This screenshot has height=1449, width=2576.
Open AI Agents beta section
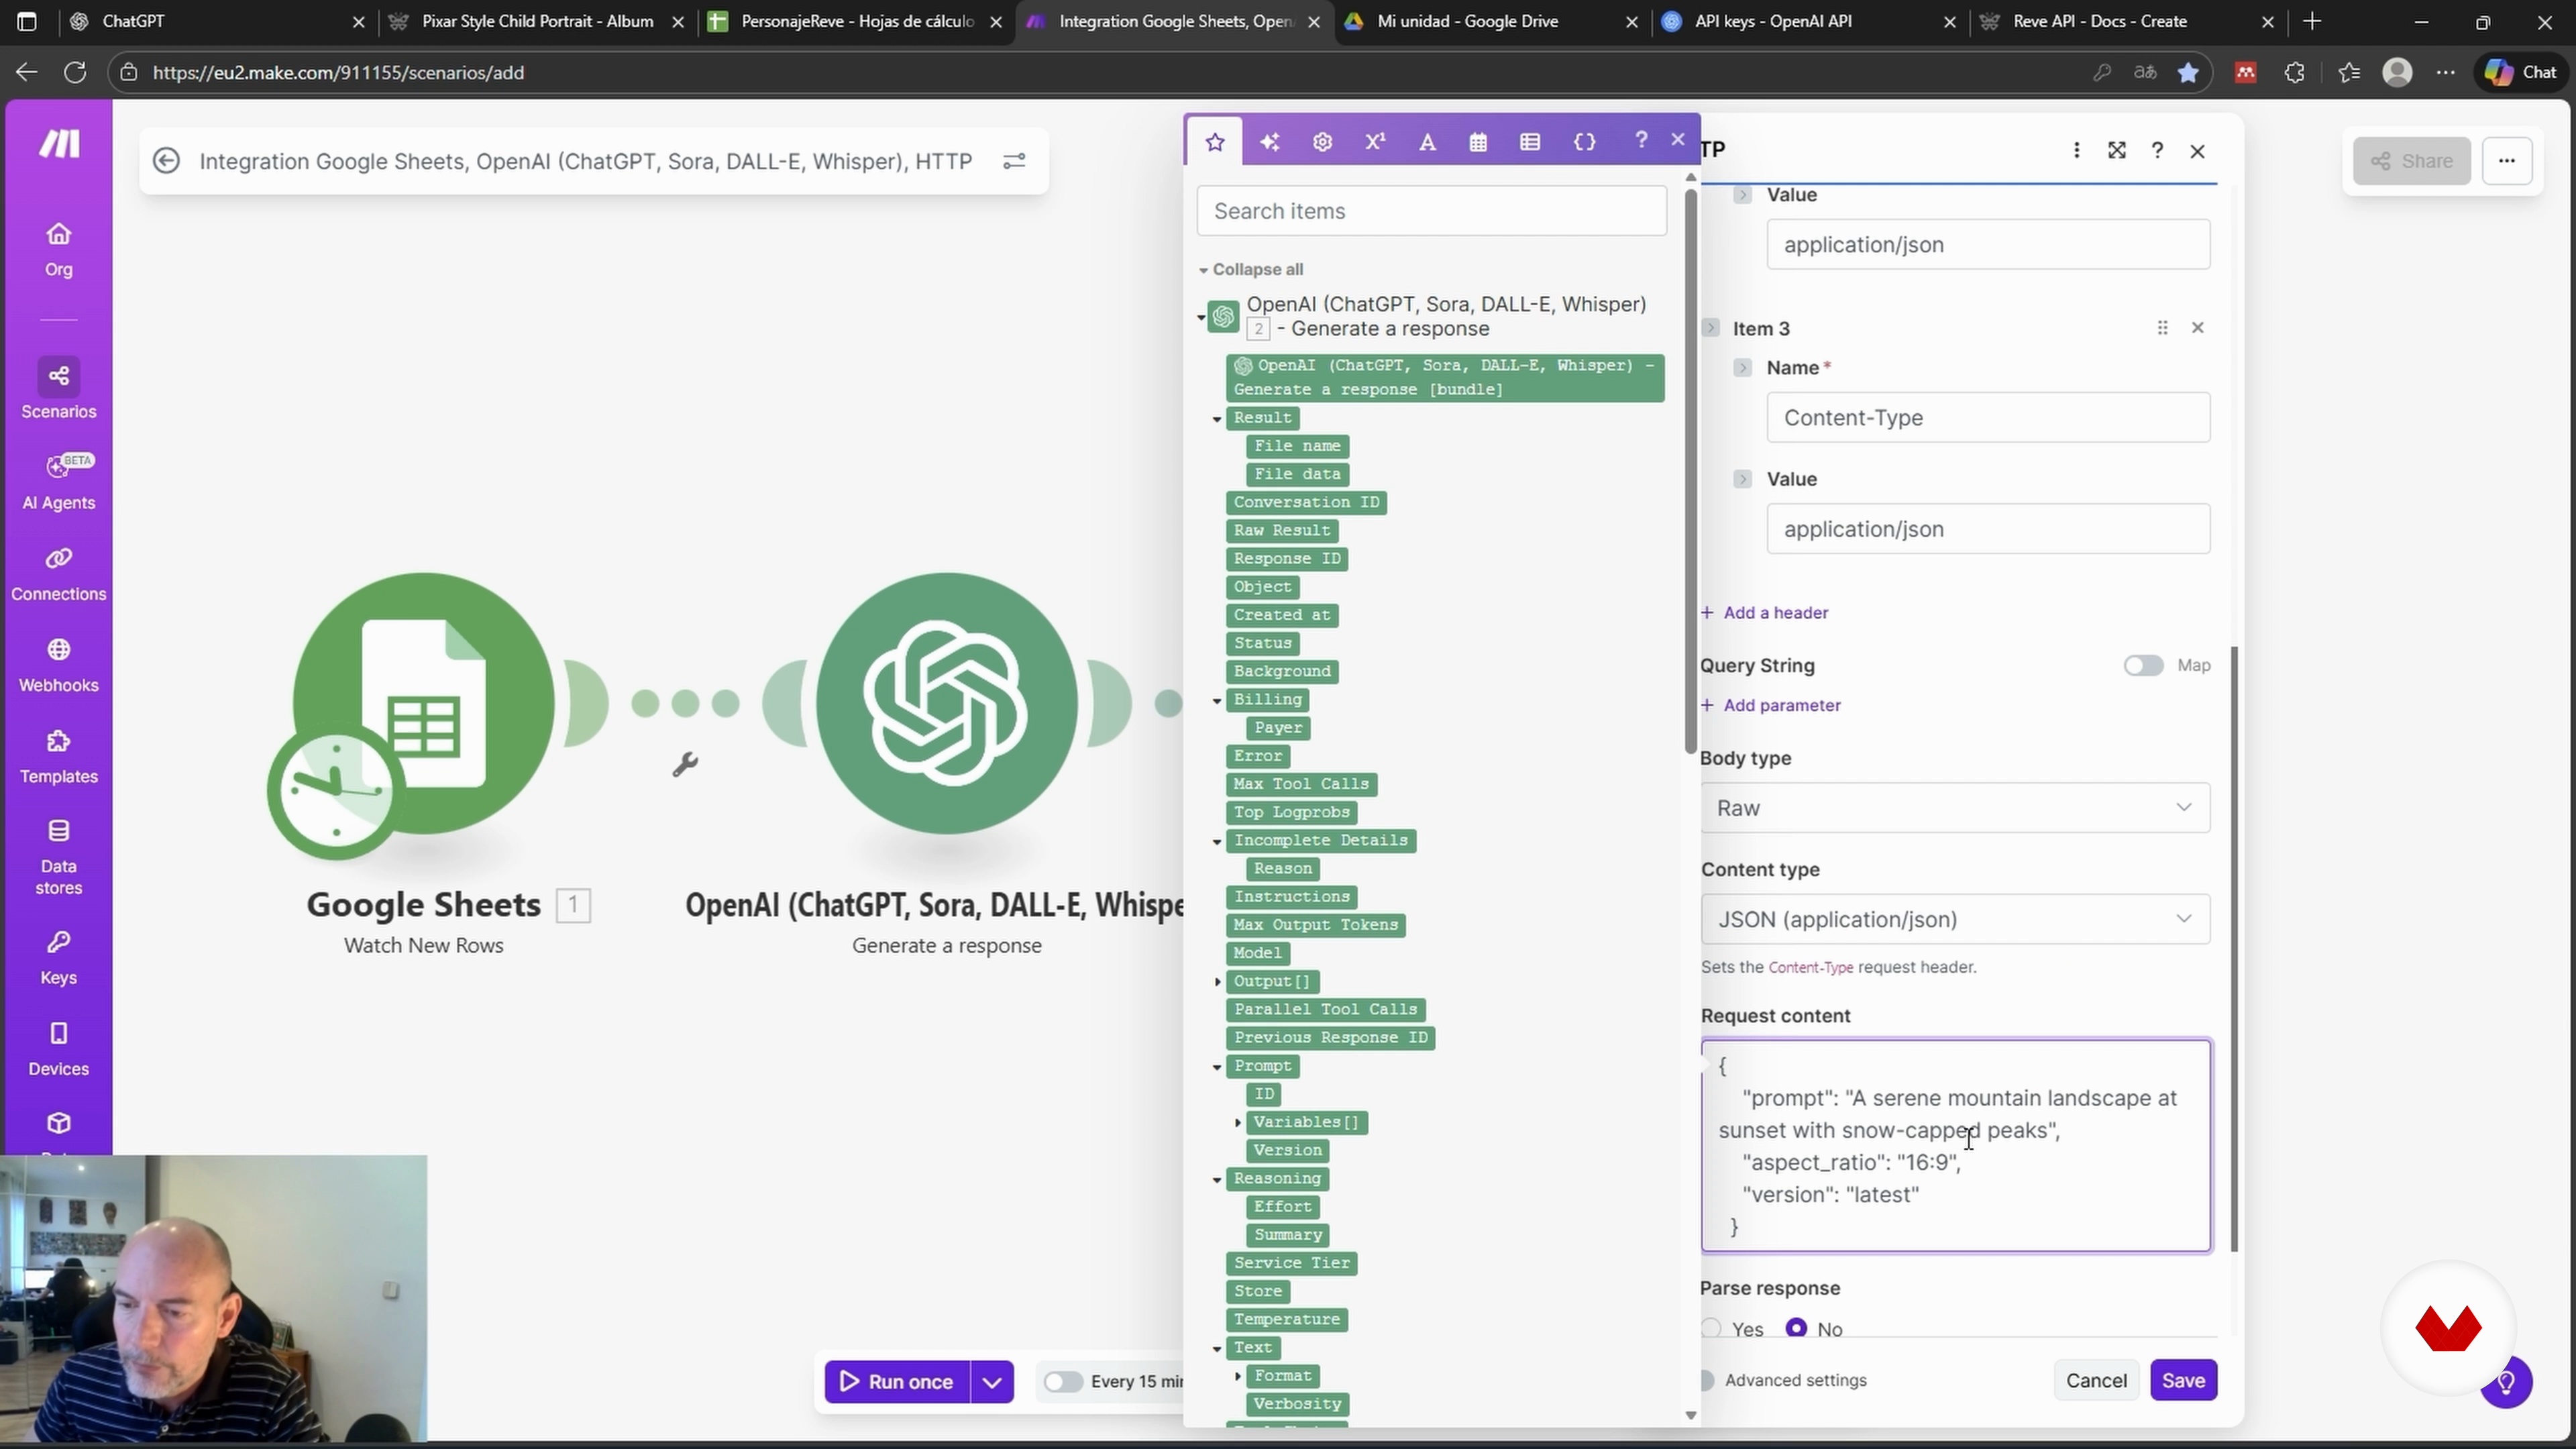pyautogui.click(x=59, y=481)
